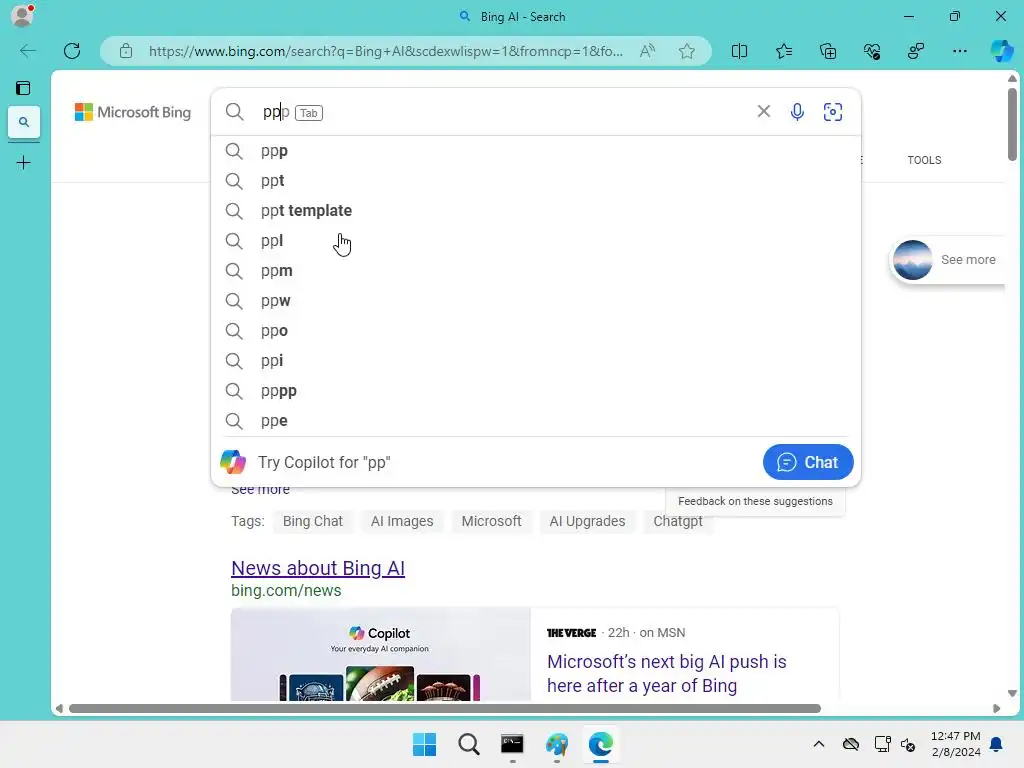Refresh the Bing page
This screenshot has height=768, width=1024.
point(72,51)
